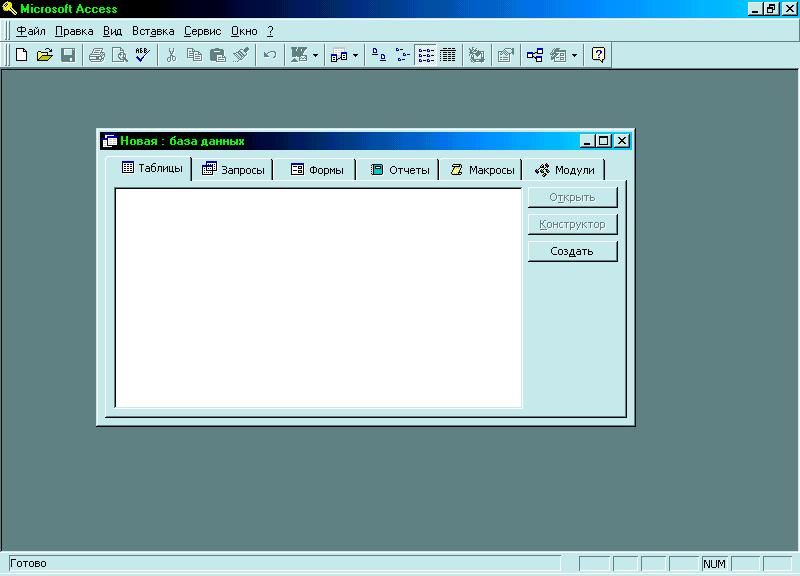Click the Analyze tool icon
The height and width of the screenshot is (576, 800).
point(339,55)
